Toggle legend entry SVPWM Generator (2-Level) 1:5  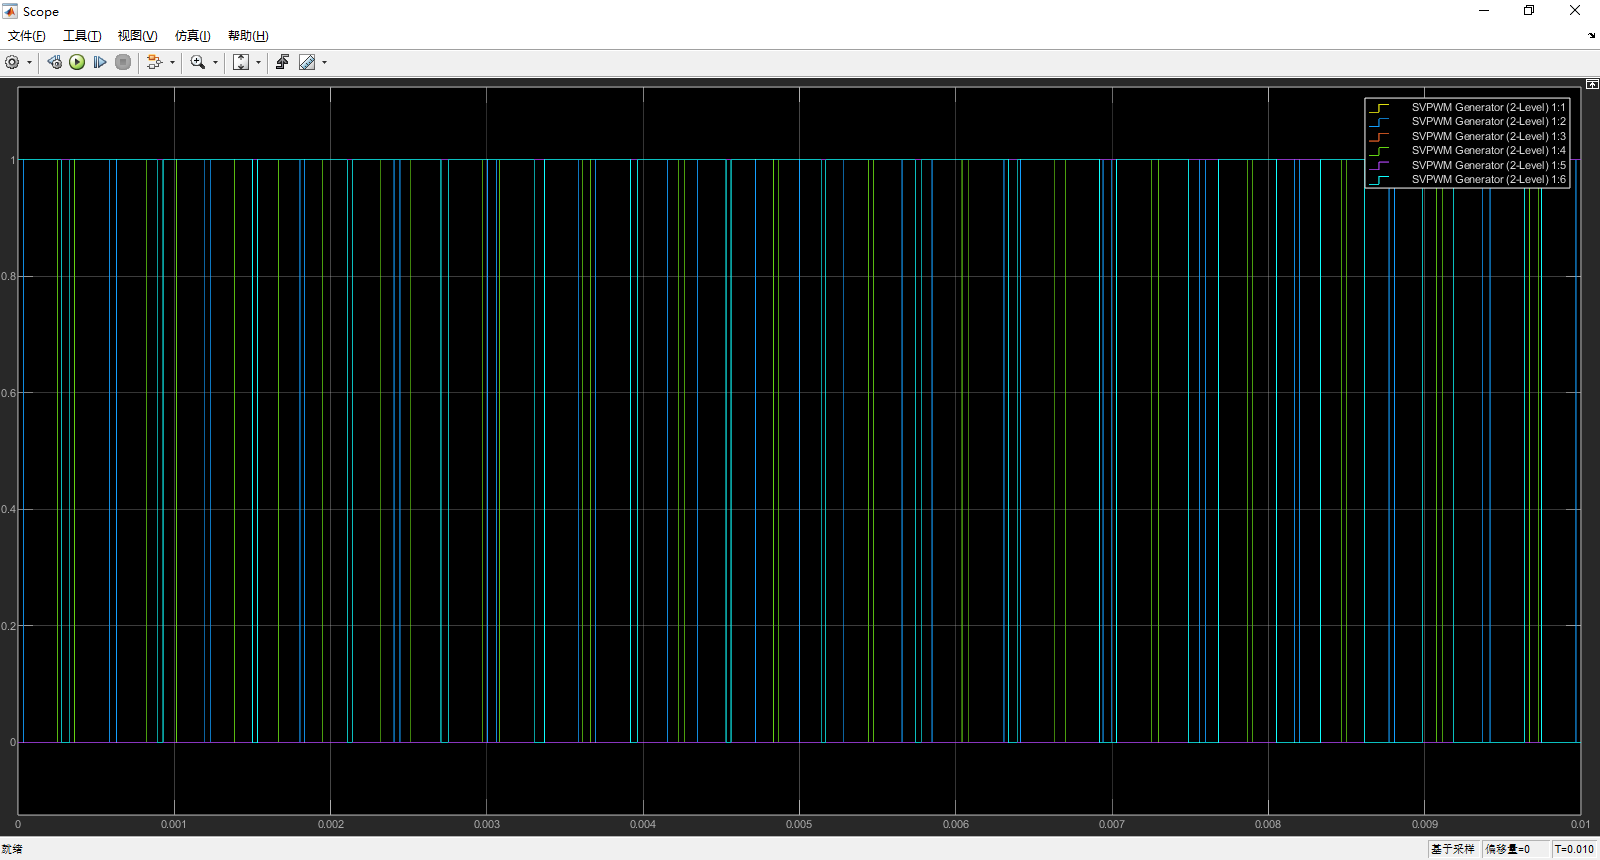pos(1467,165)
